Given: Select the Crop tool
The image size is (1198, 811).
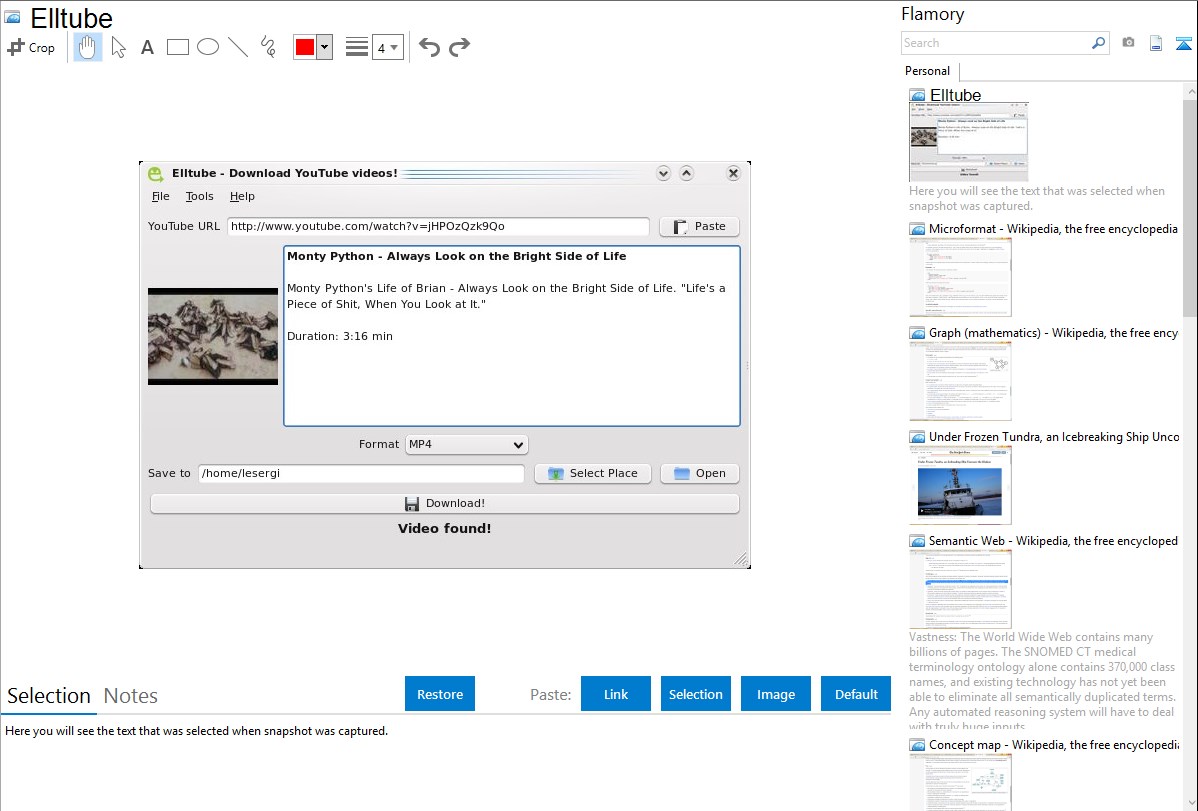Looking at the screenshot, I should (31, 47).
